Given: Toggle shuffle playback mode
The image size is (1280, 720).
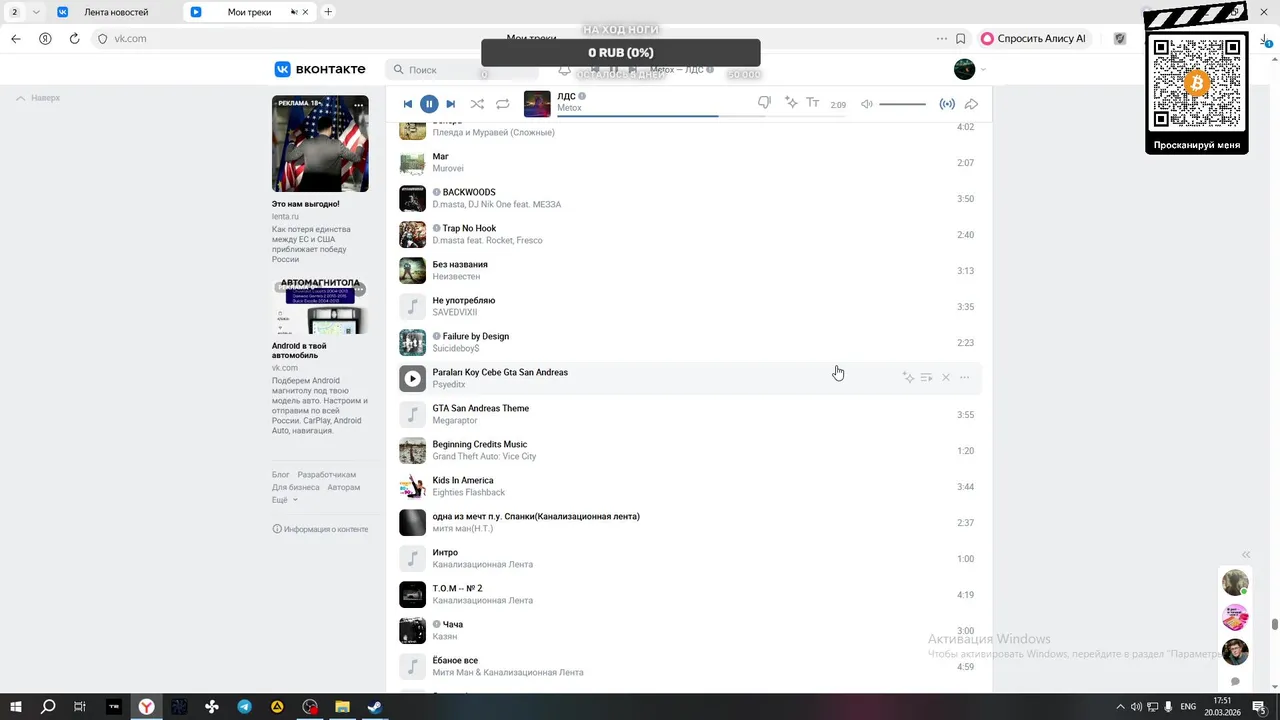Looking at the screenshot, I should click(x=477, y=104).
